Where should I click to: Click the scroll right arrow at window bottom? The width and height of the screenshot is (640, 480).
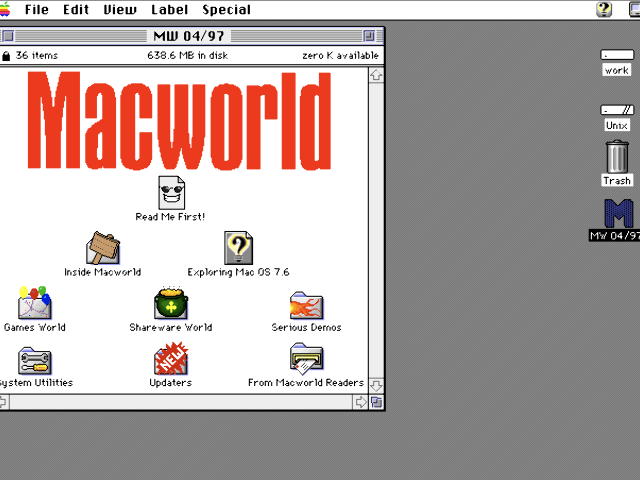click(x=361, y=402)
